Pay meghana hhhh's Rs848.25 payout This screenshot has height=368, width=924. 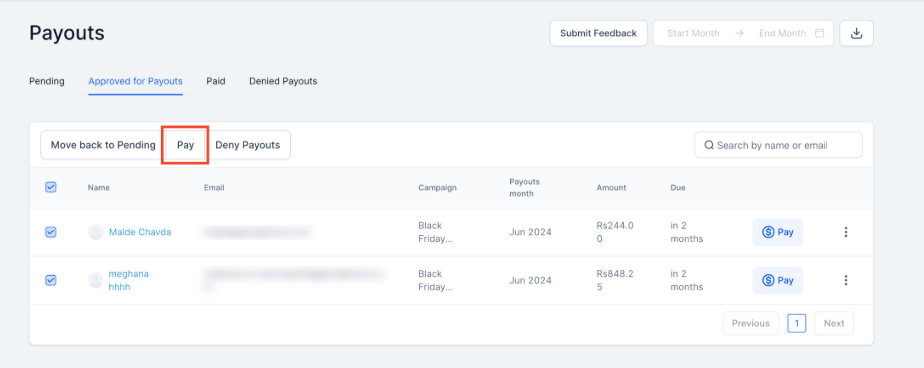point(777,280)
